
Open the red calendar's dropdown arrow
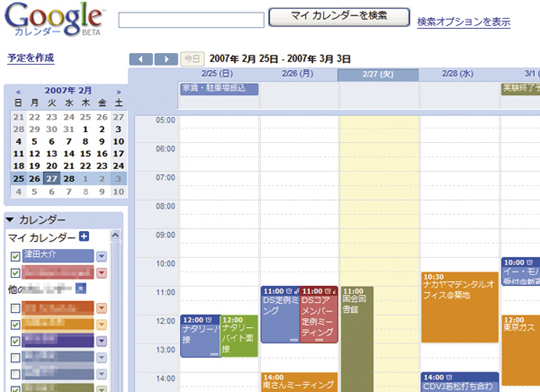coord(101,273)
